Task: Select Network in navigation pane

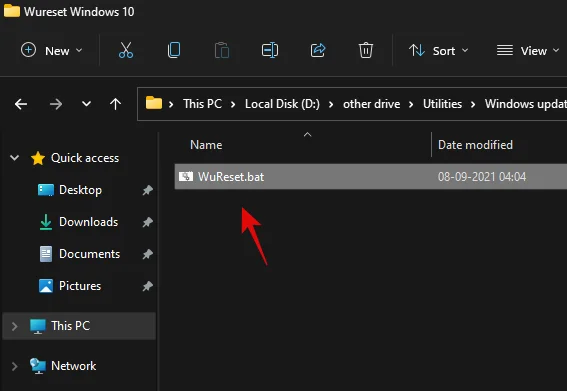Action: click(74, 366)
